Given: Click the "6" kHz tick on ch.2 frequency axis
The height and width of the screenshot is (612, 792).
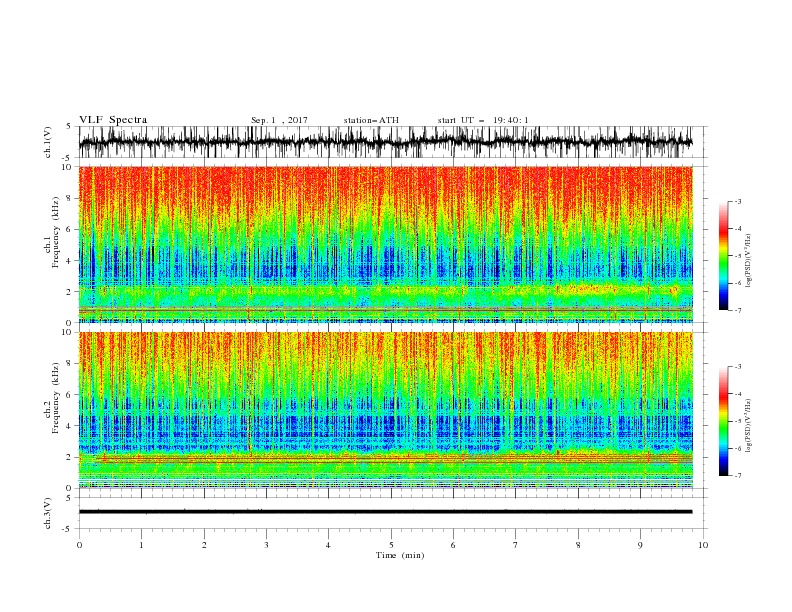Looking at the screenshot, I should (70, 394).
